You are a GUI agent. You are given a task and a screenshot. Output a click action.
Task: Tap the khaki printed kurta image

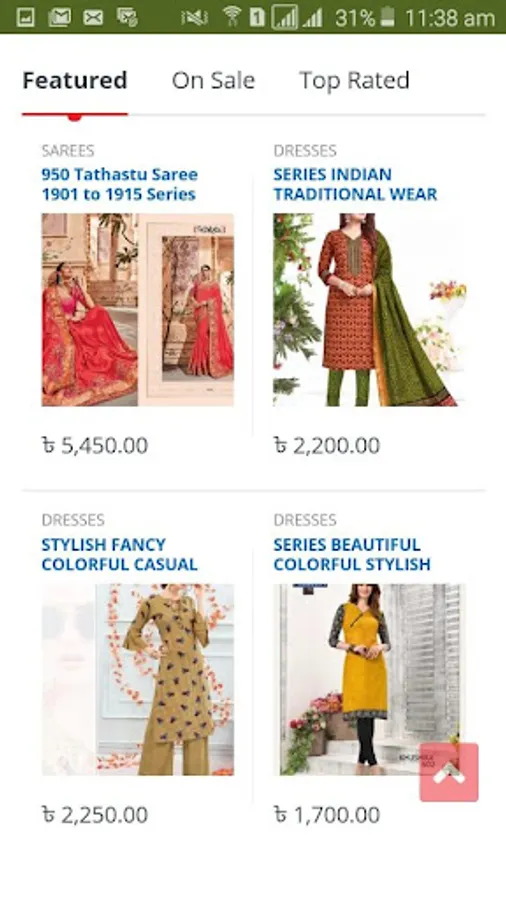138,680
